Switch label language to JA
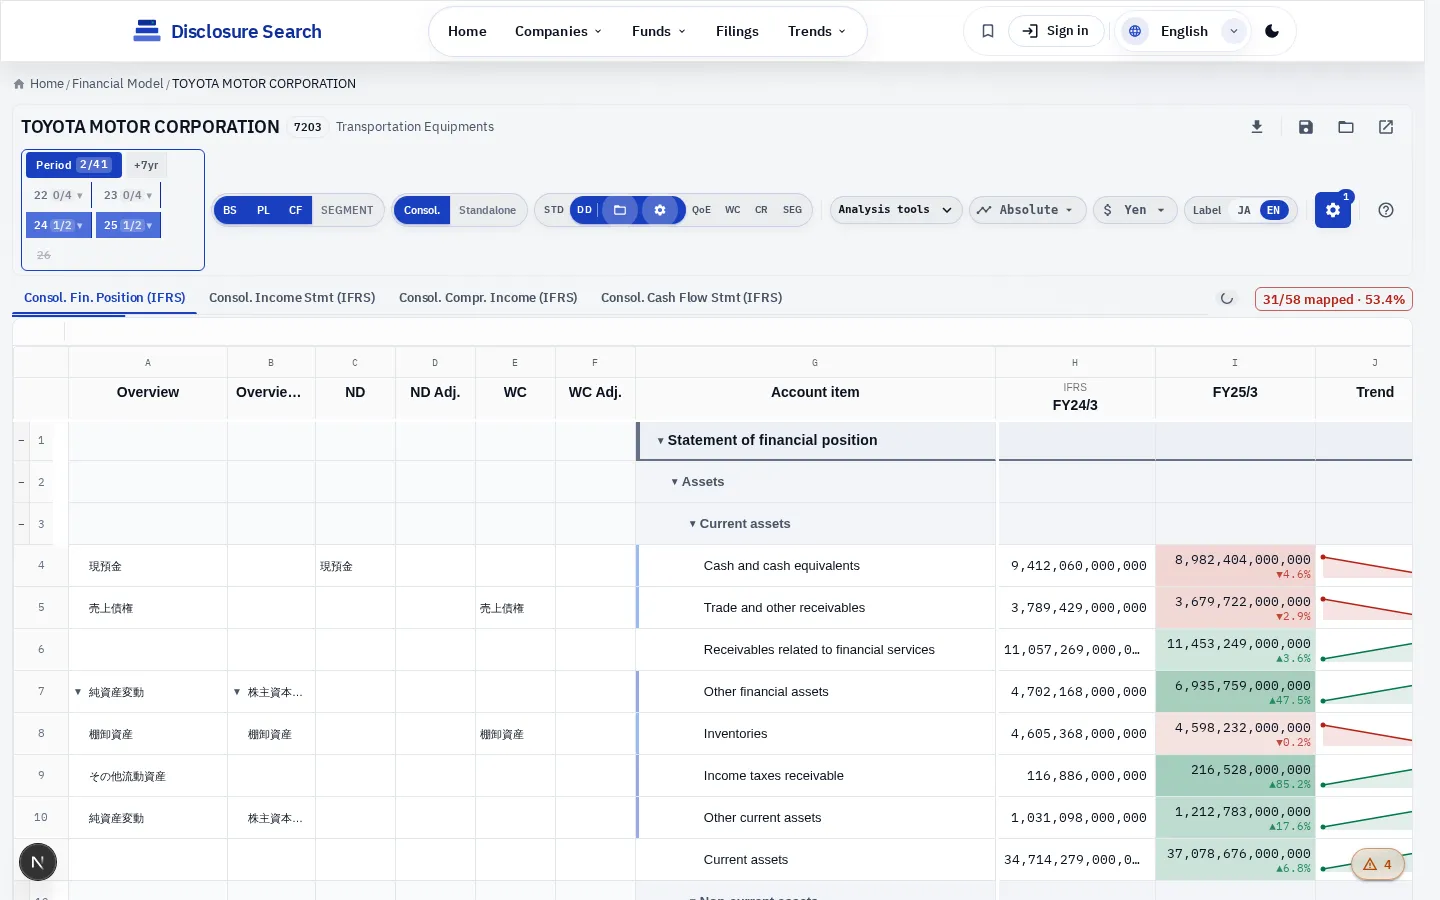This screenshot has width=1440, height=900. 1244,210
